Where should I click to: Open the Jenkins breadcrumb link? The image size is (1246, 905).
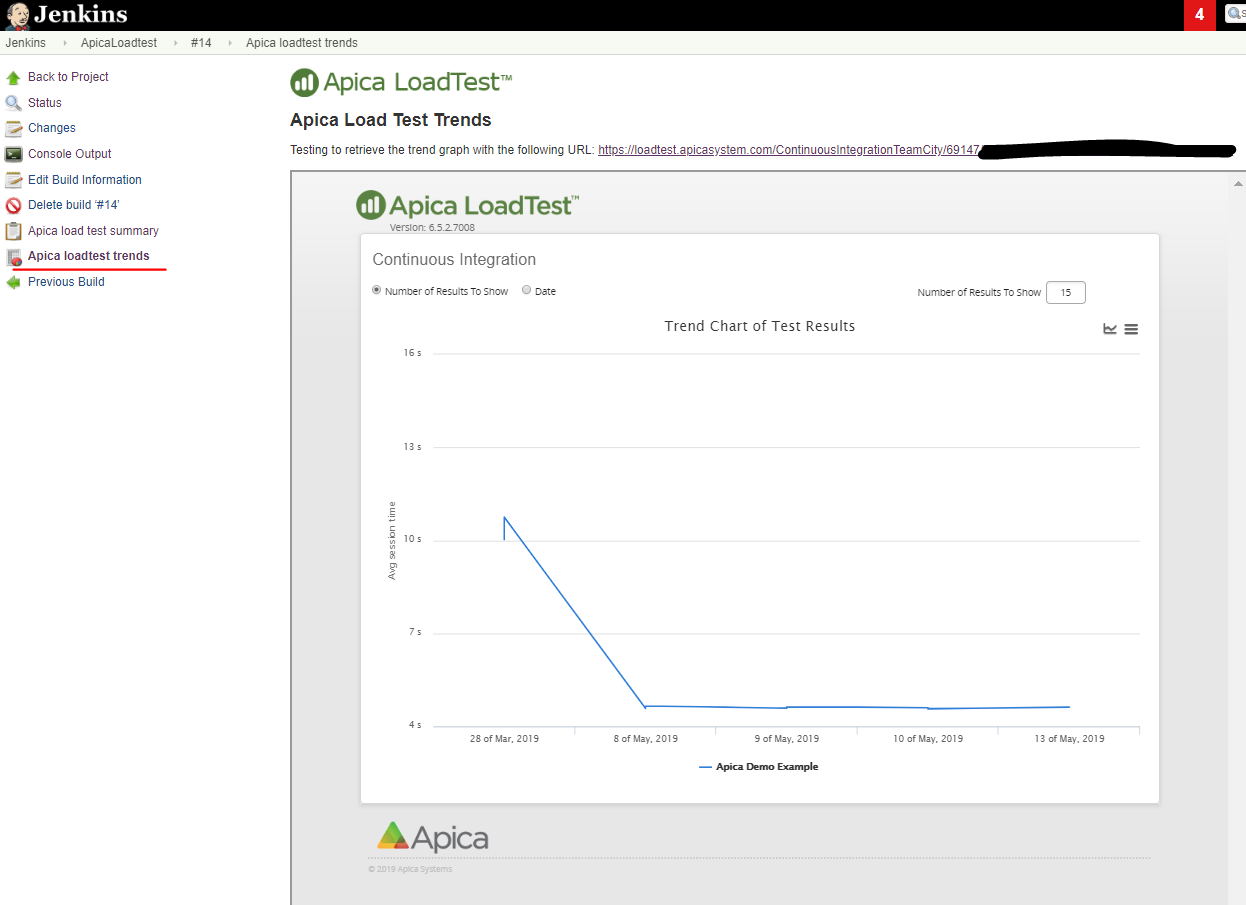tap(25, 43)
